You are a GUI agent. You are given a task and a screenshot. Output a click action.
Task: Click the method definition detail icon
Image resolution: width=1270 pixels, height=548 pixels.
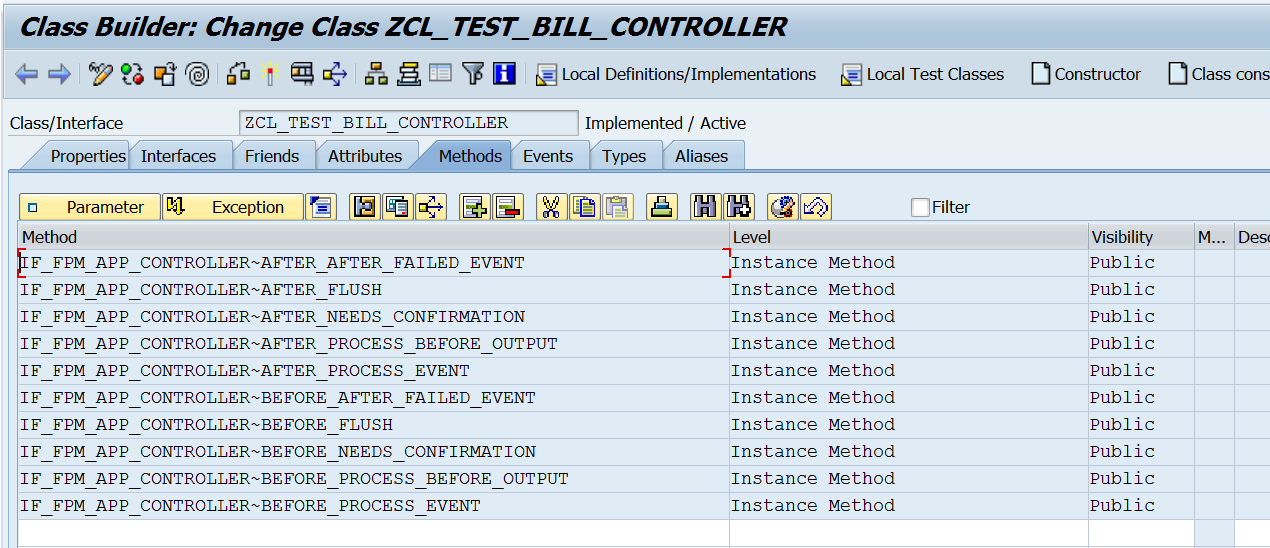[365, 207]
